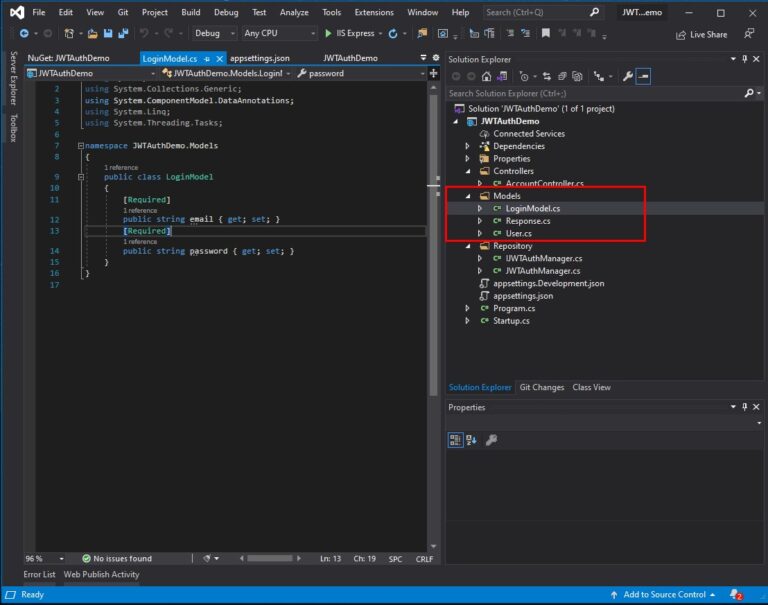Click the Refresh browser icon beside IIS Express
Screen dimensions: 768x605
pyautogui.click(x=393, y=33)
